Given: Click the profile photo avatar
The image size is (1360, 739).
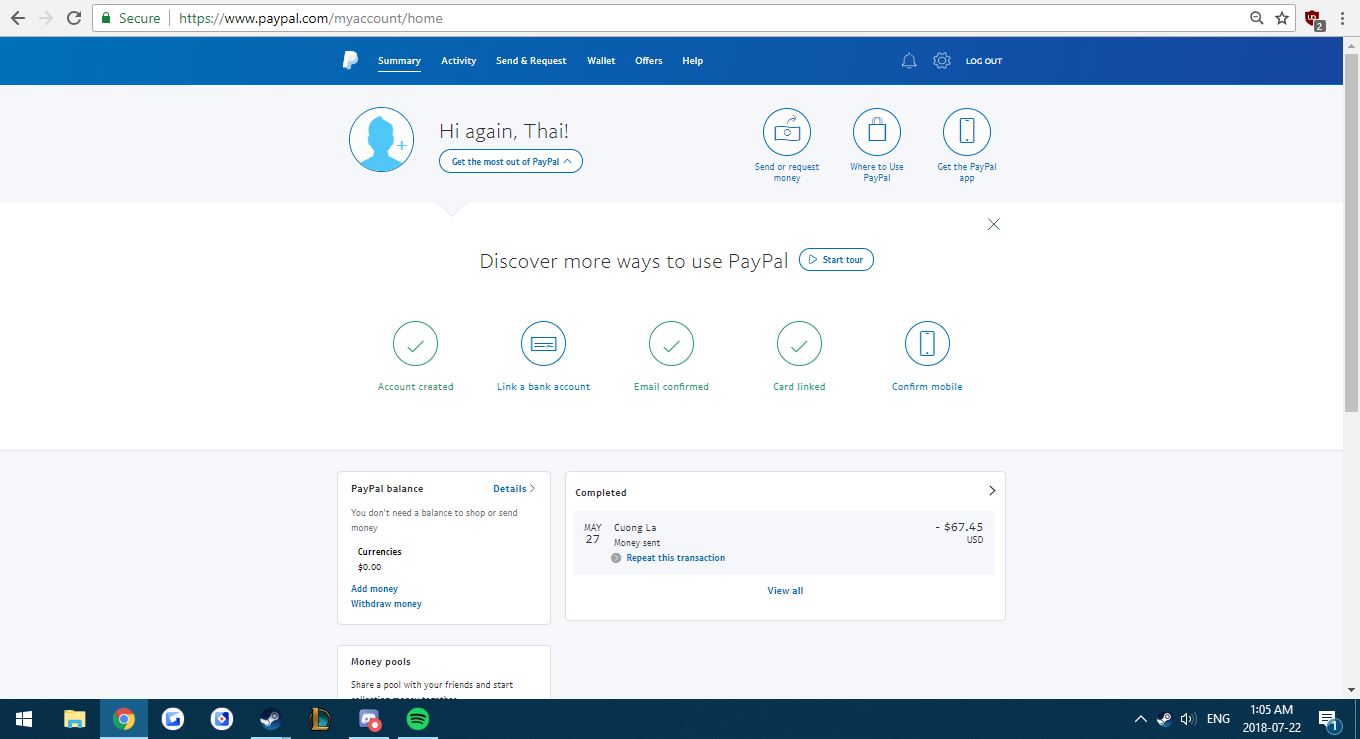Looking at the screenshot, I should (381, 139).
